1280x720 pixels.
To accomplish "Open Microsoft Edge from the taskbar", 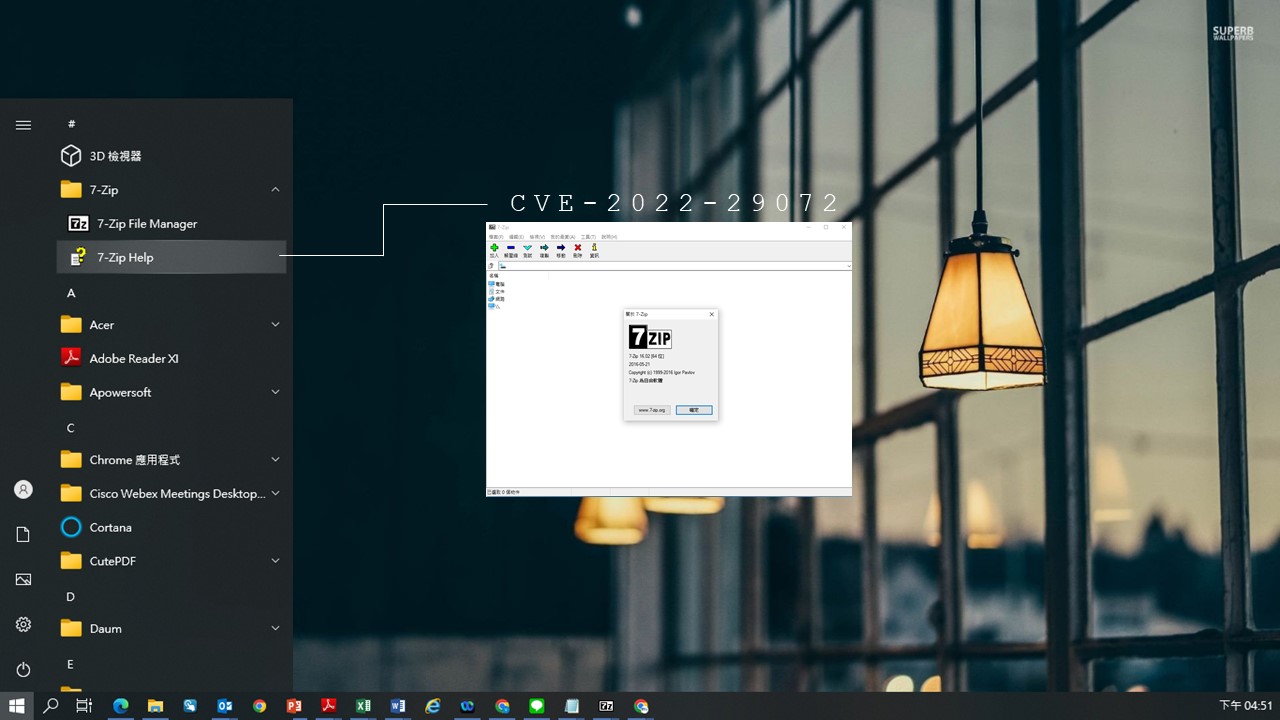I will click(121, 706).
